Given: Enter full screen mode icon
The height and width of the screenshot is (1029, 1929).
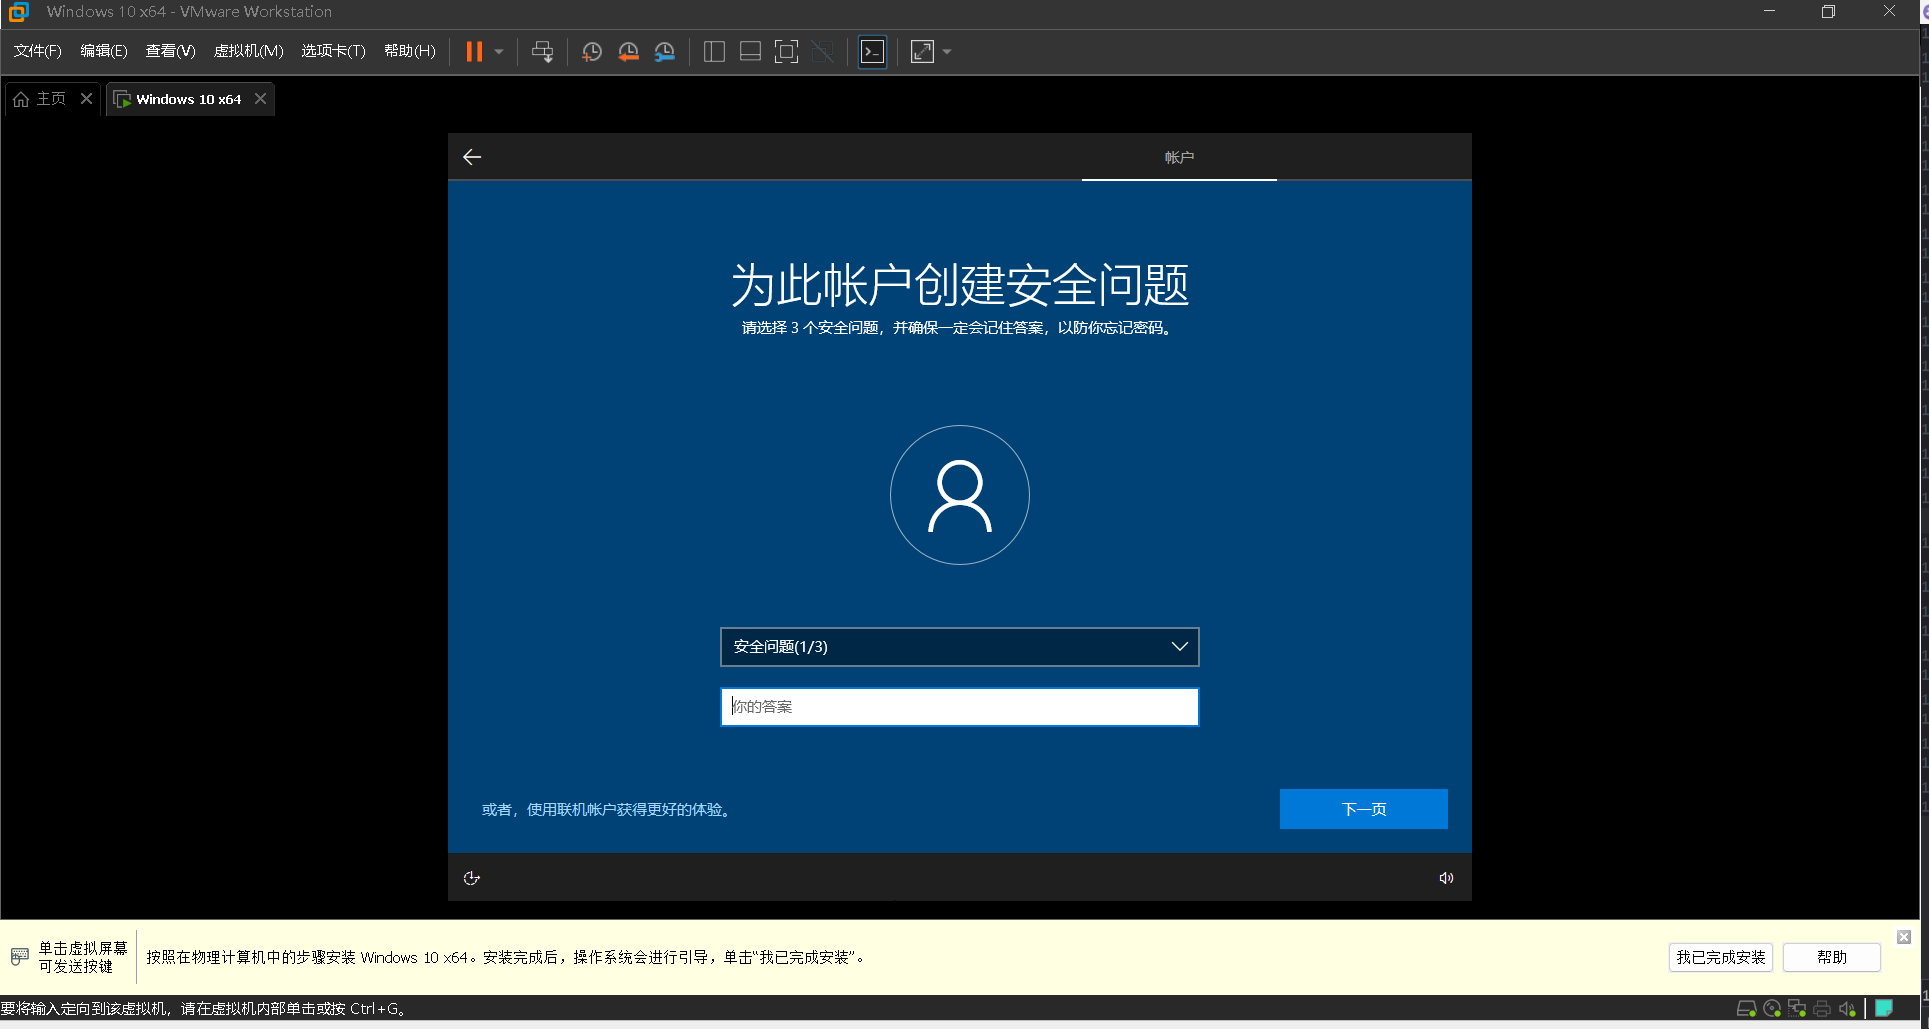Looking at the screenshot, I should point(787,52).
